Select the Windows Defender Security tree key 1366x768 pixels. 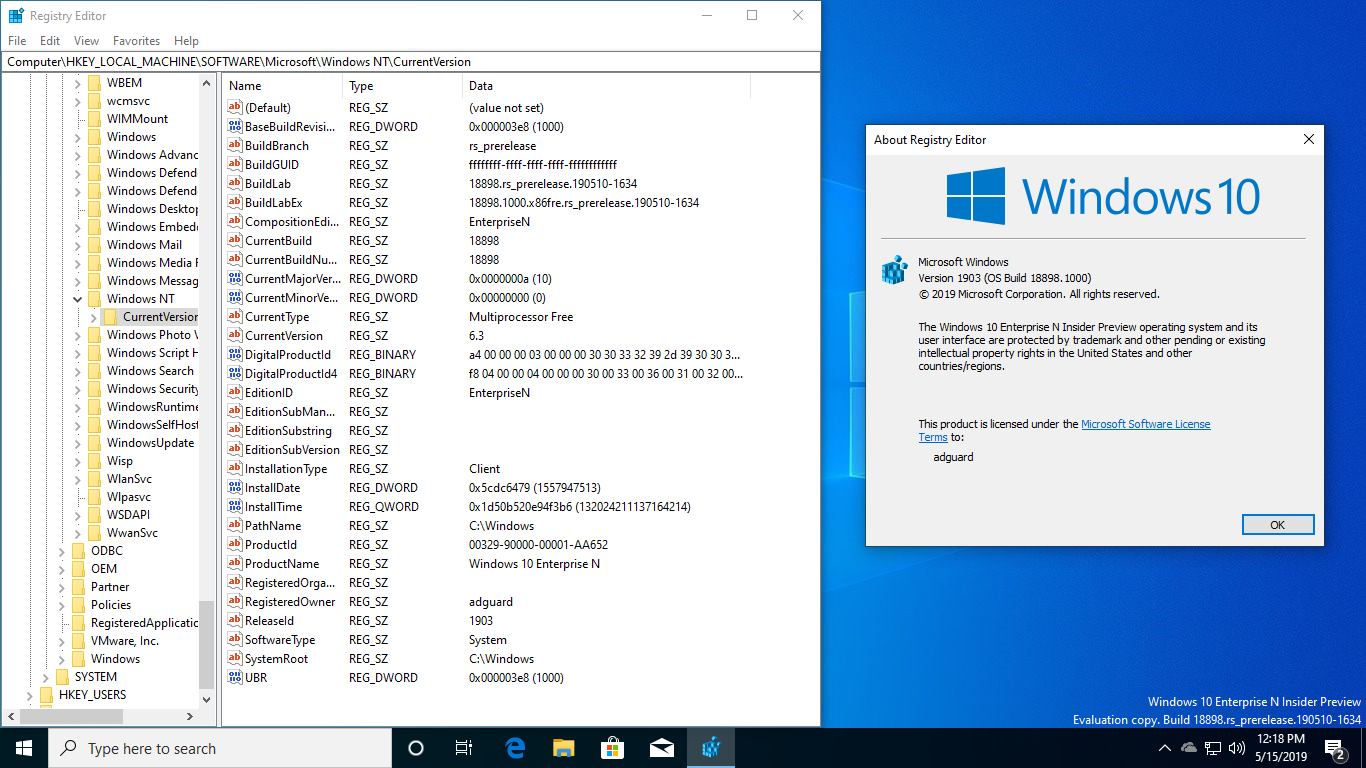coord(152,191)
